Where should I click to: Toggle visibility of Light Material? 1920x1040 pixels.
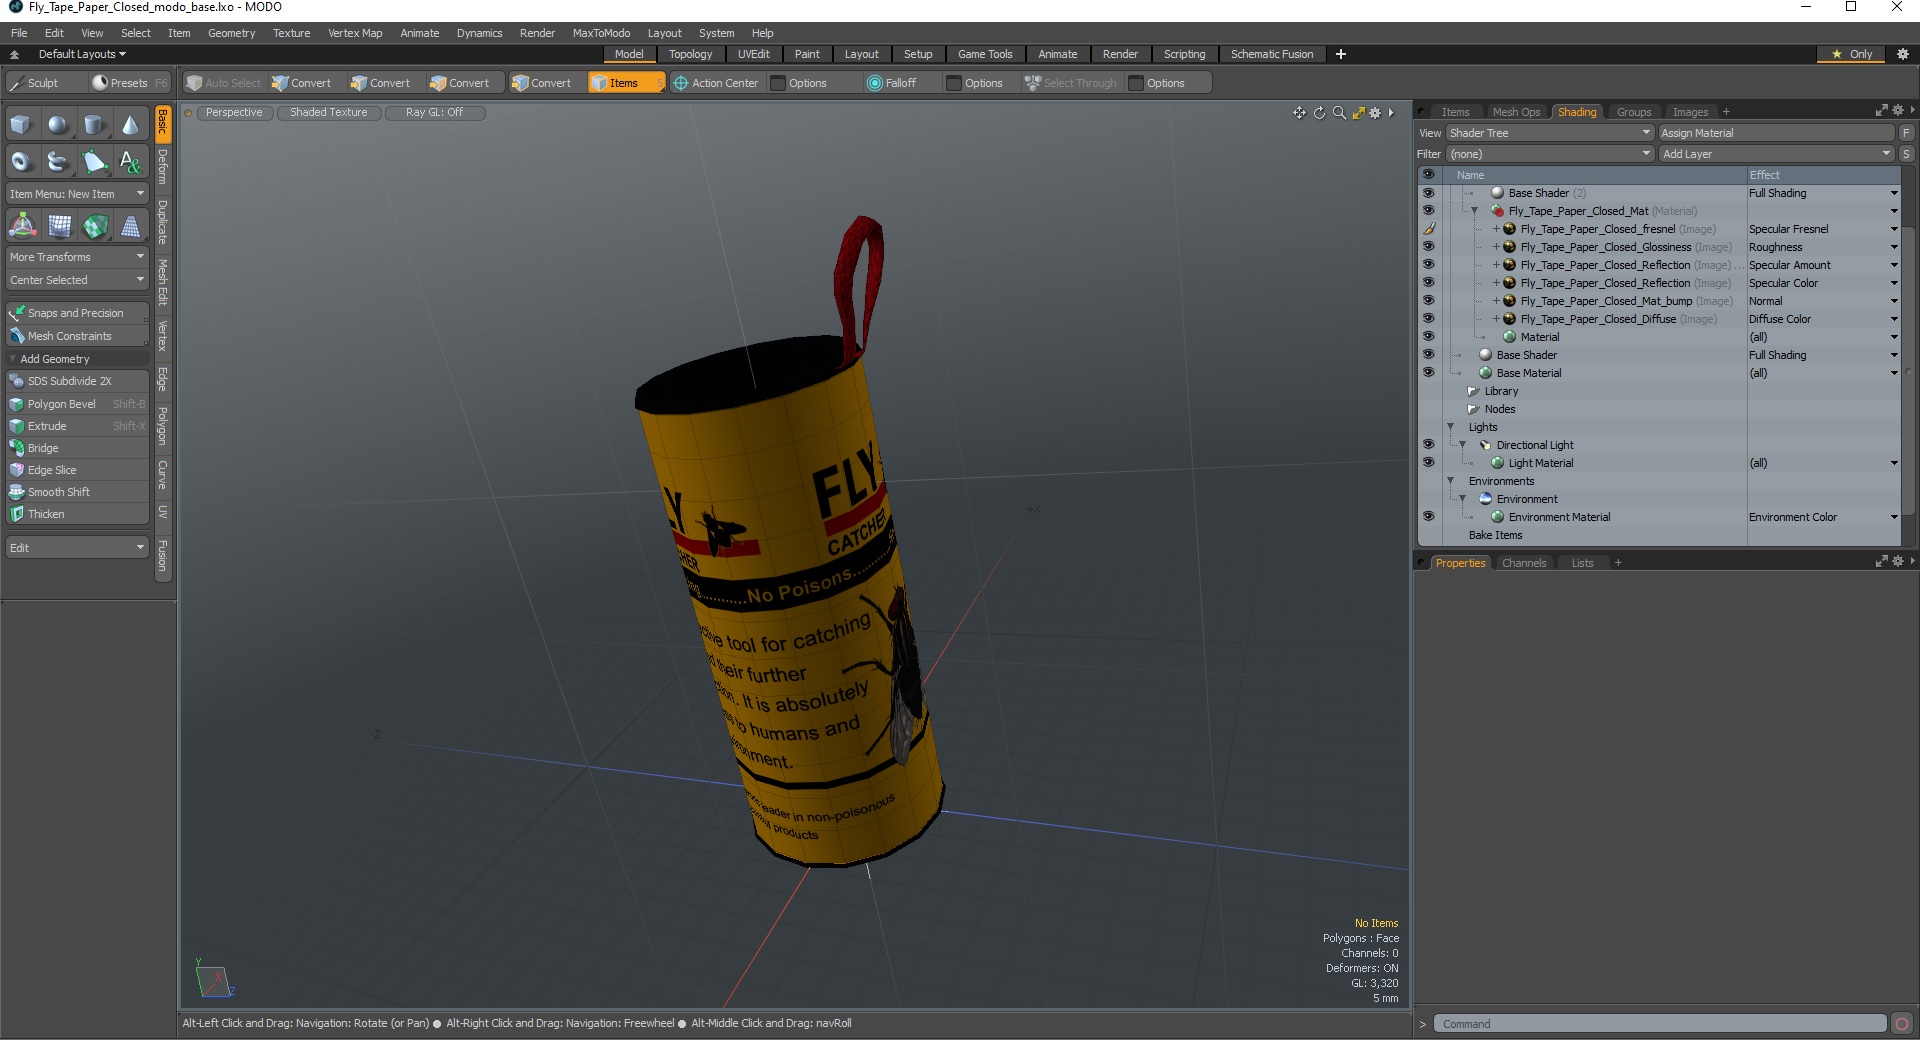(1428, 463)
